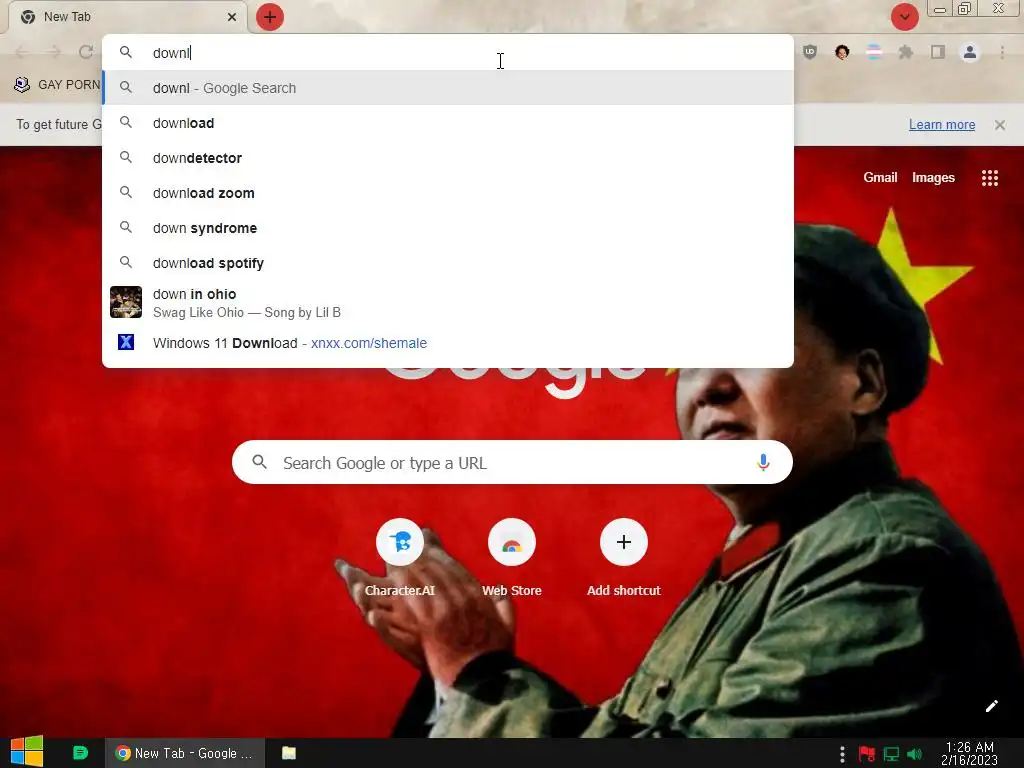Open the Images link
The width and height of the screenshot is (1024, 768).
coord(933,178)
